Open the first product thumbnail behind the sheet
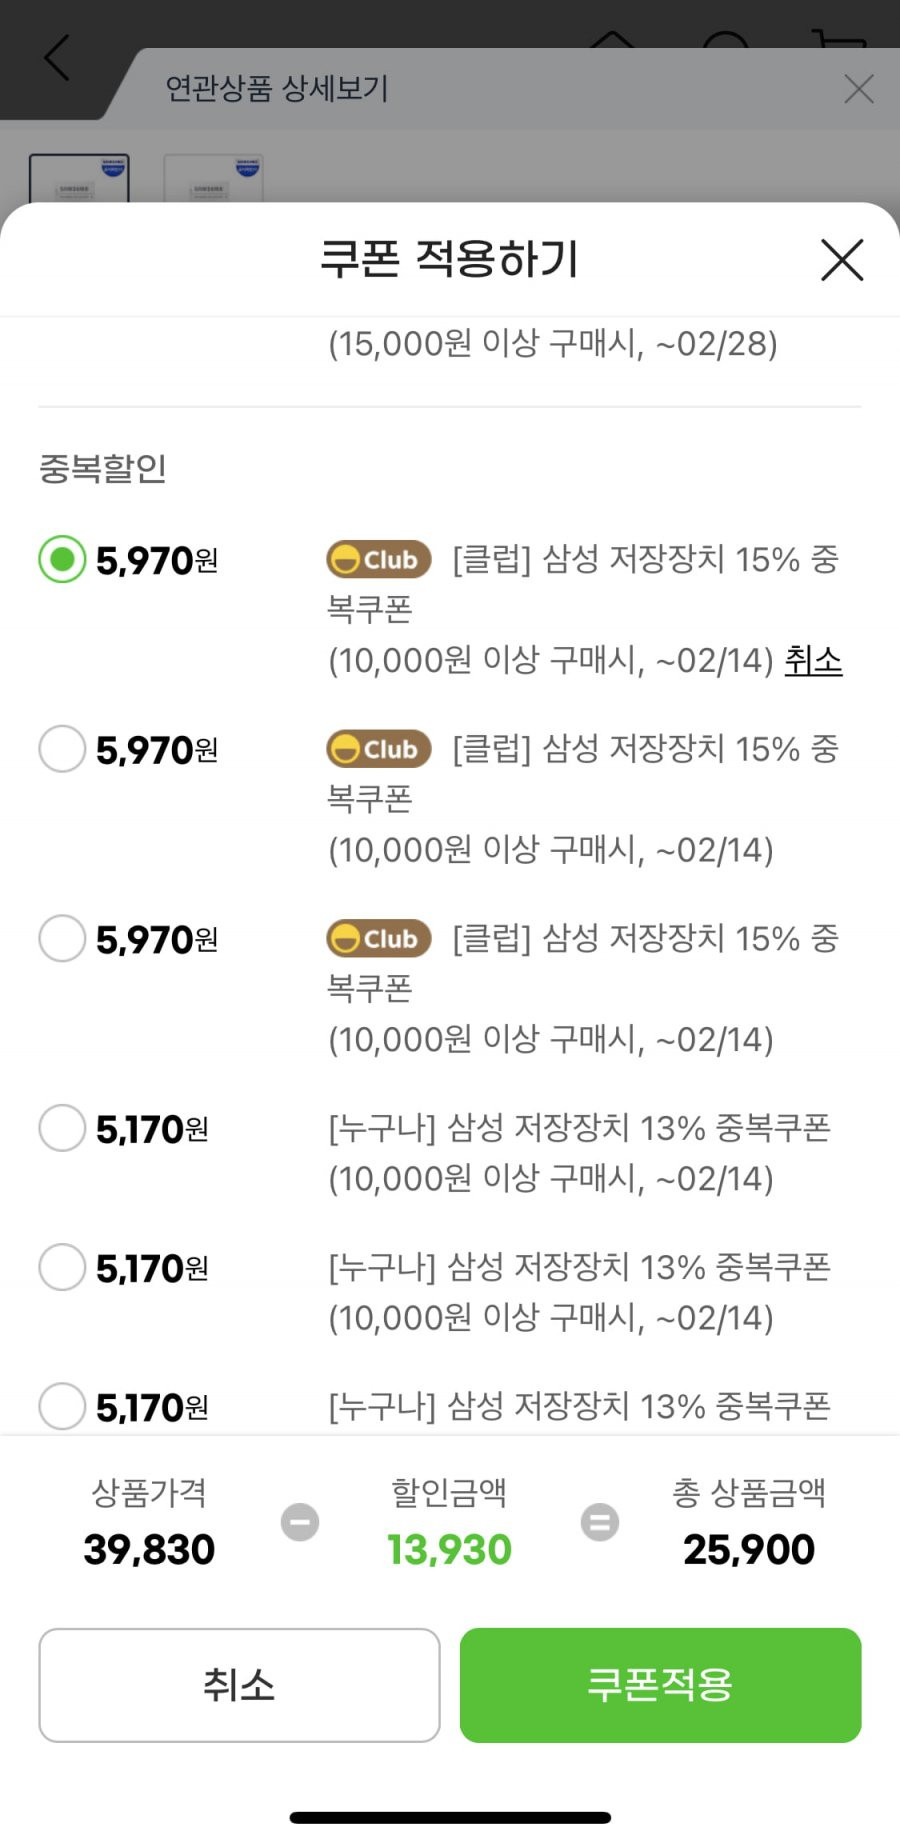Image resolution: width=900 pixels, height=1843 pixels. [79, 178]
